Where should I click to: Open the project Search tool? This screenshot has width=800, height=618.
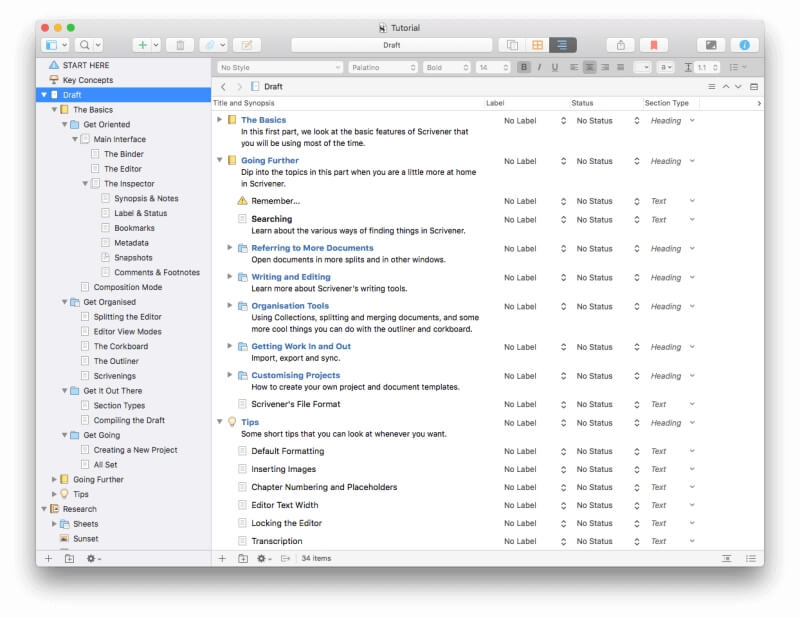[x=89, y=45]
